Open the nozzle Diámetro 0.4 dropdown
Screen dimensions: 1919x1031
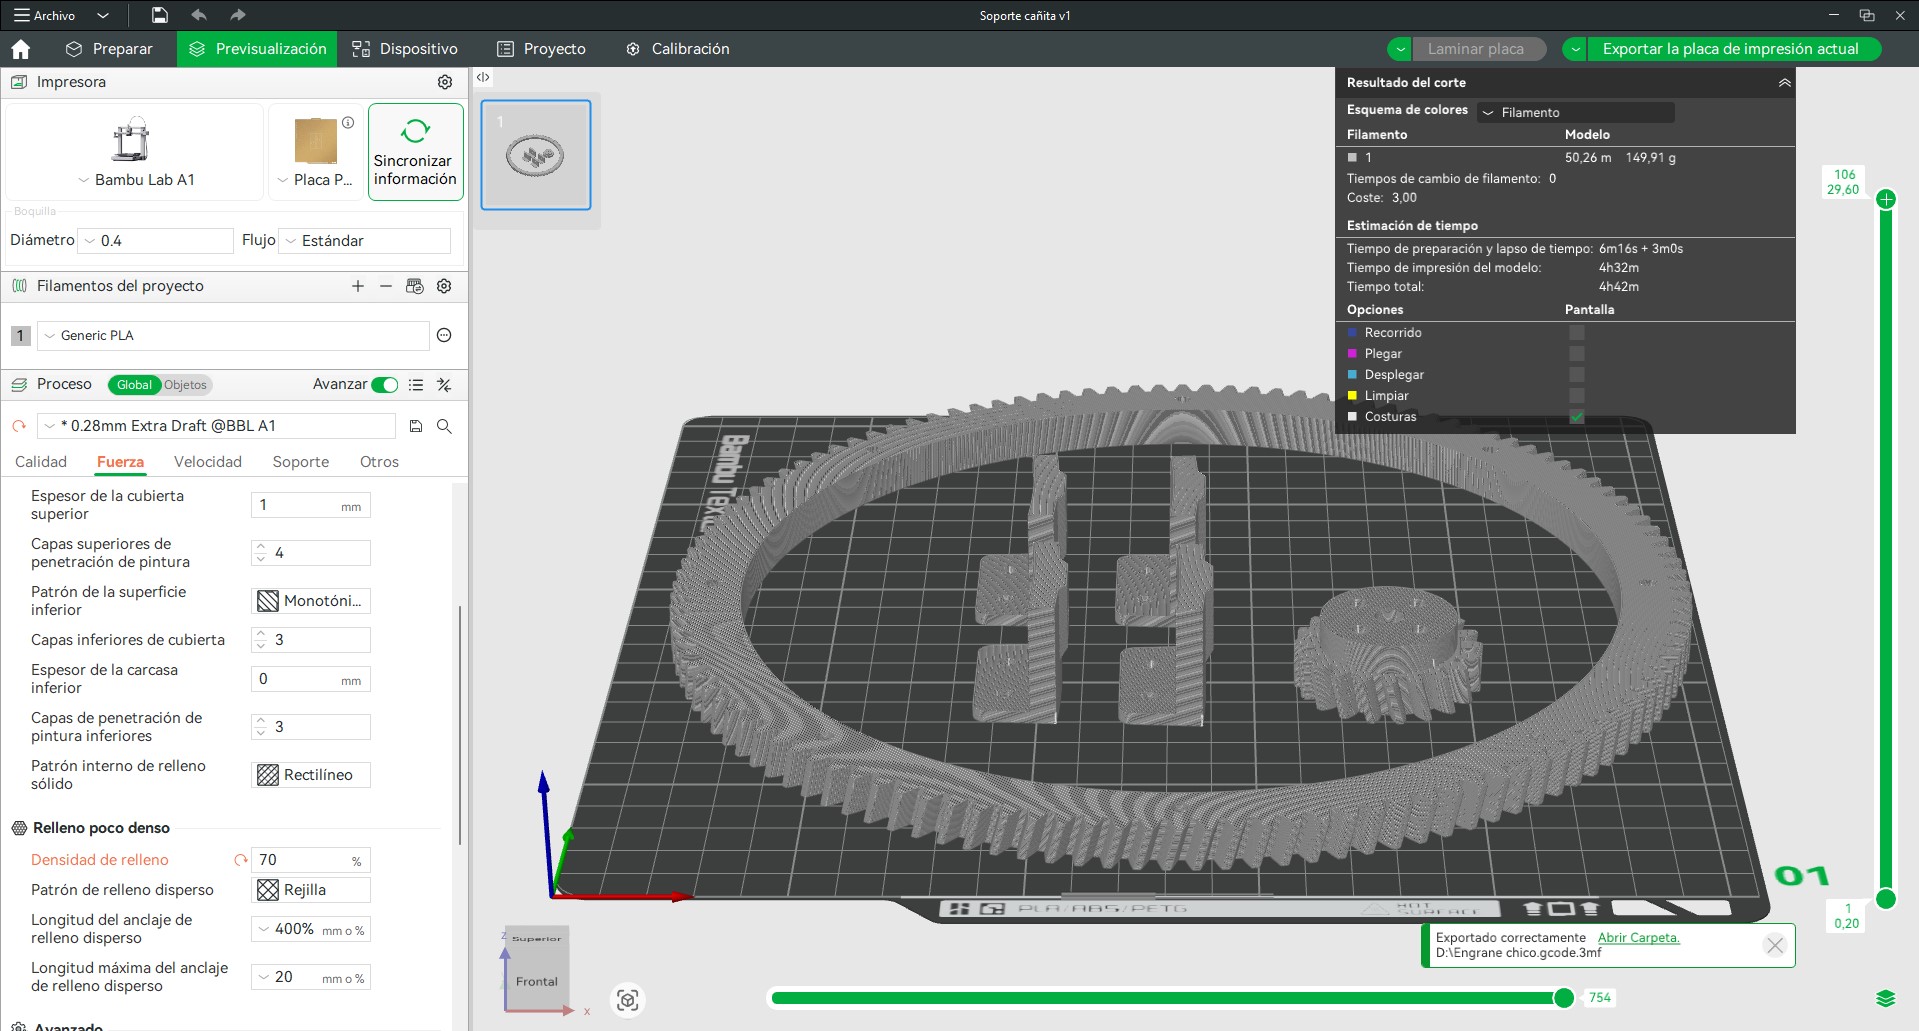[156, 241]
